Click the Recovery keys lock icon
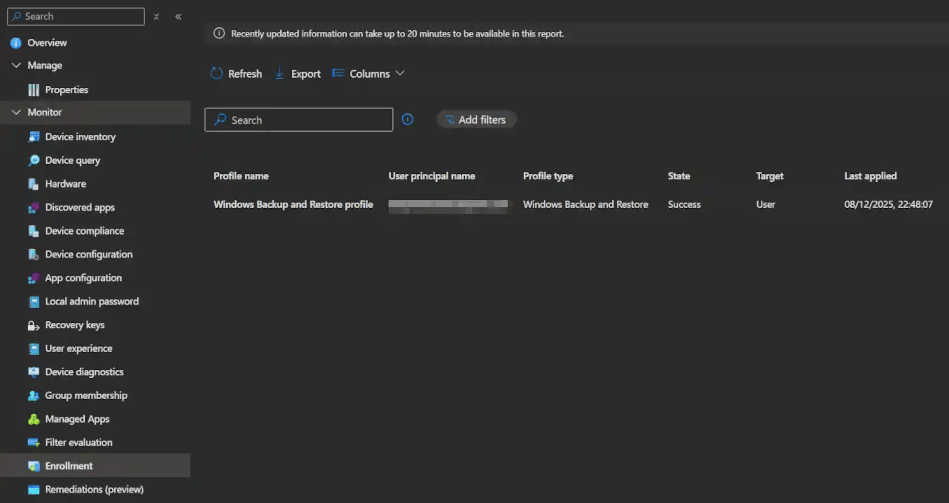 pyautogui.click(x=34, y=325)
